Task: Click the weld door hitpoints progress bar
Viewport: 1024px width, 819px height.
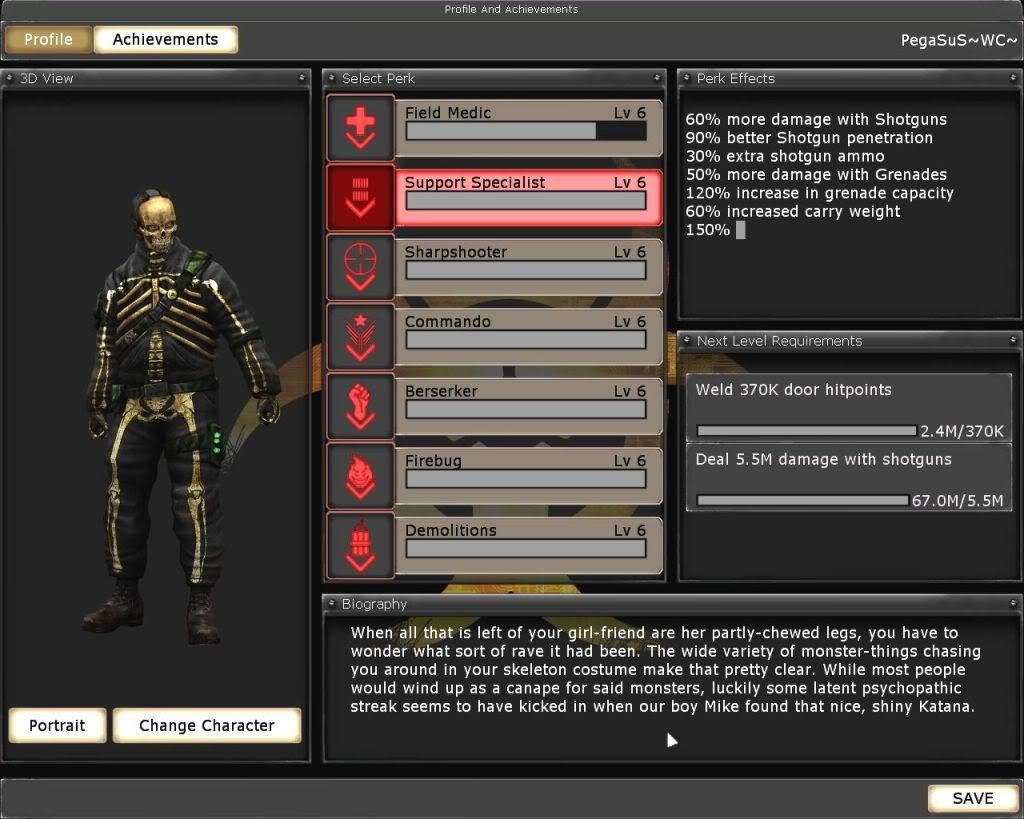Action: pyautogui.click(x=805, y=430)
